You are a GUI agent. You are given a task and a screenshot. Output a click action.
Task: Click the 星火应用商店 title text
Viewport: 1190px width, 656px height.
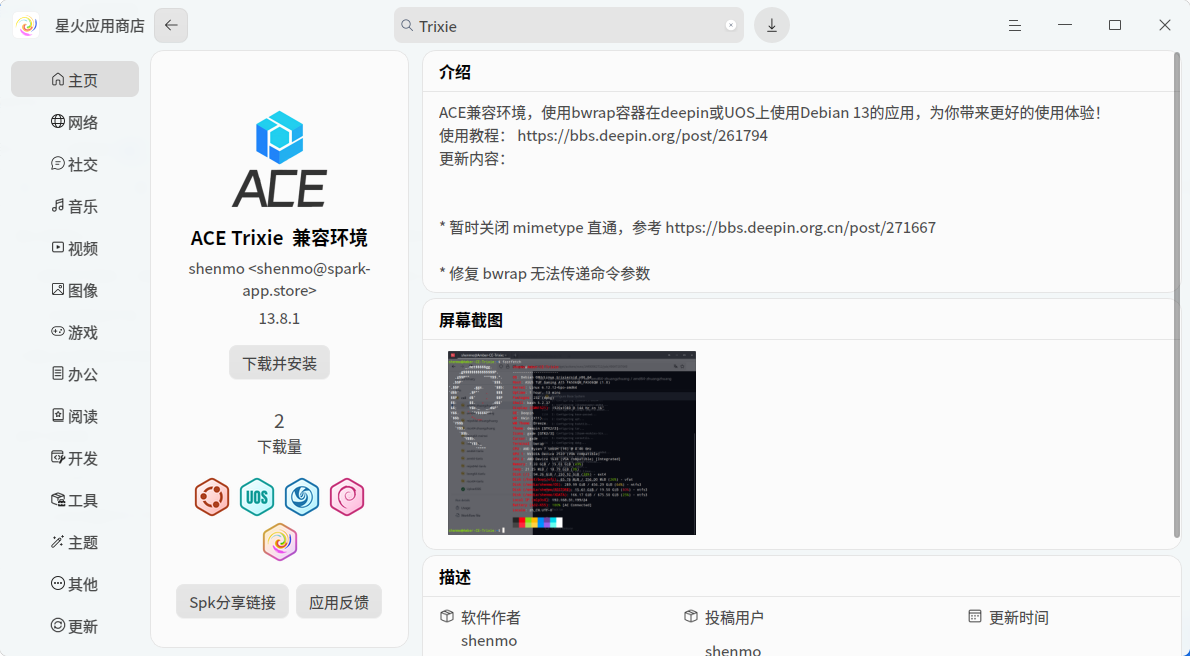99,26
